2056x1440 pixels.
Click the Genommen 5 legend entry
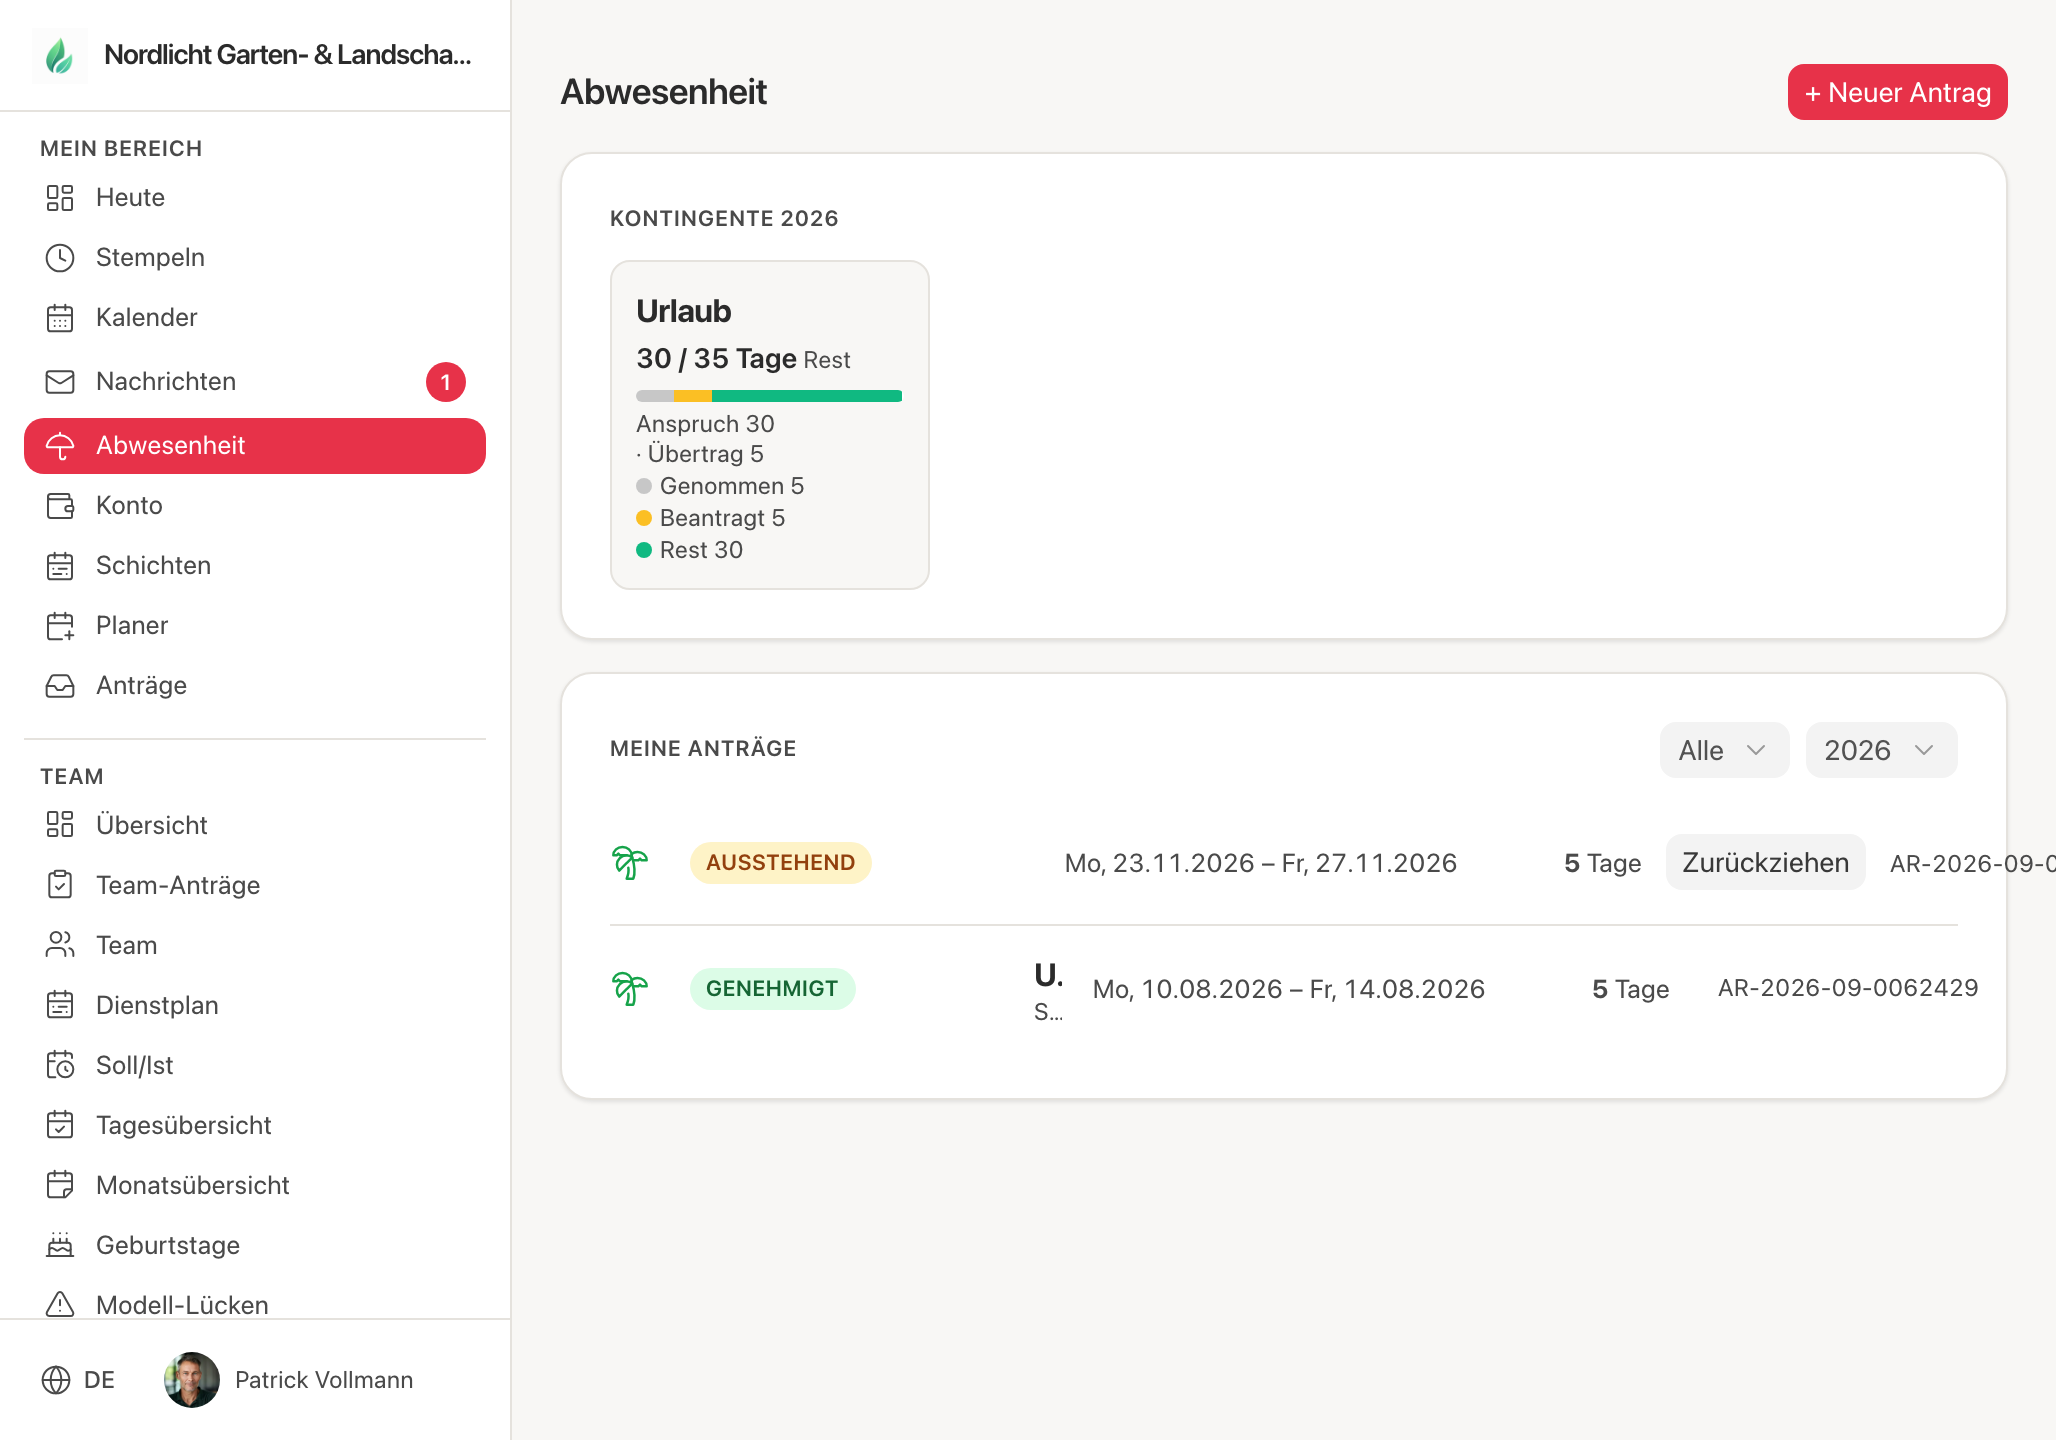720,486
